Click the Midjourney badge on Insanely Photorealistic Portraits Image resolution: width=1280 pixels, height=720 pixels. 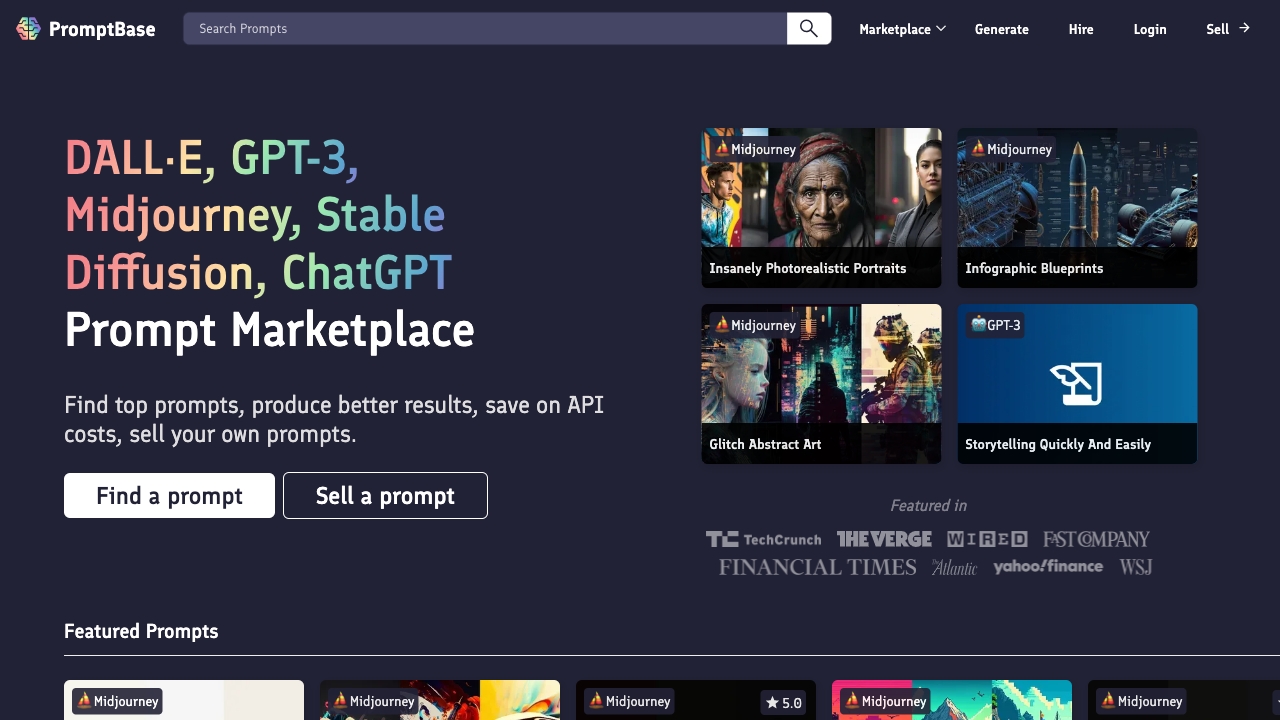[x=757, y=149]
